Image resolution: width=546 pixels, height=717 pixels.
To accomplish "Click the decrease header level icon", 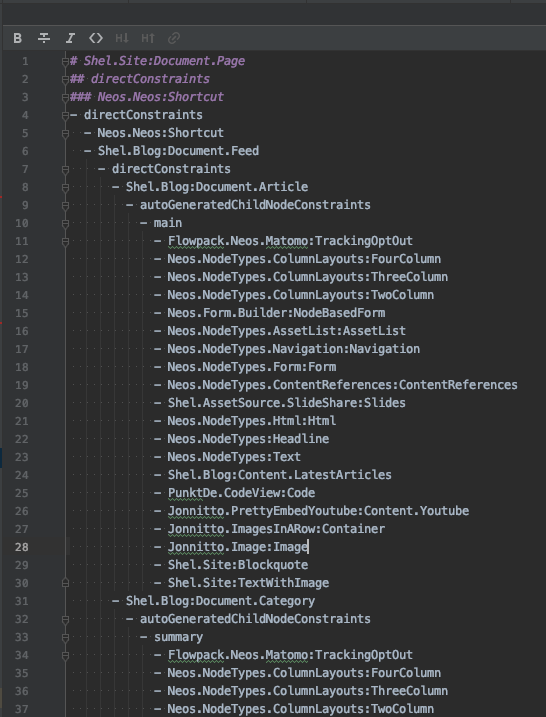I will (122, 38).
